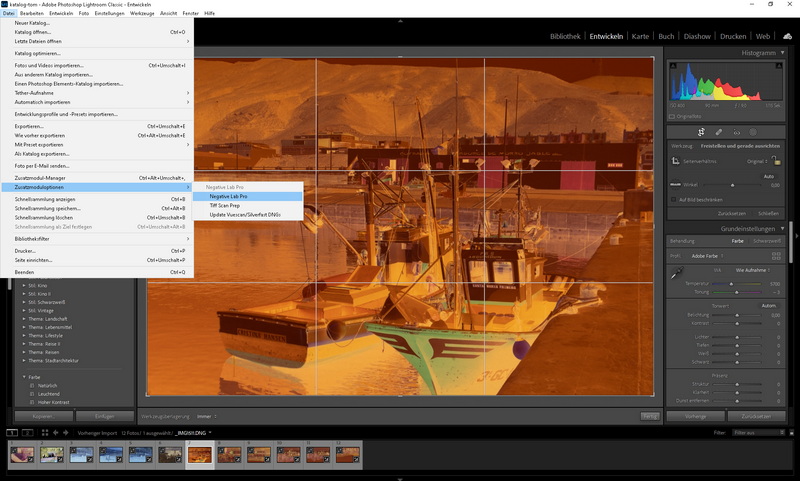Enable 'Auf Bild beschränken' checkbox
Screen dimensions: 800x481
(672, 199)
